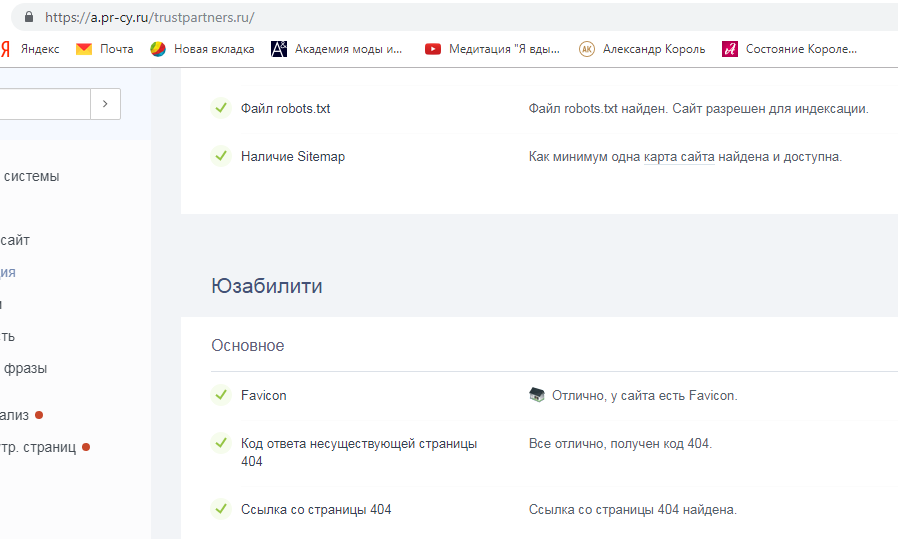Click the green check beside Наличие Sitemap
This screenshot has height=539, width=898.
[x=221, y=156]
